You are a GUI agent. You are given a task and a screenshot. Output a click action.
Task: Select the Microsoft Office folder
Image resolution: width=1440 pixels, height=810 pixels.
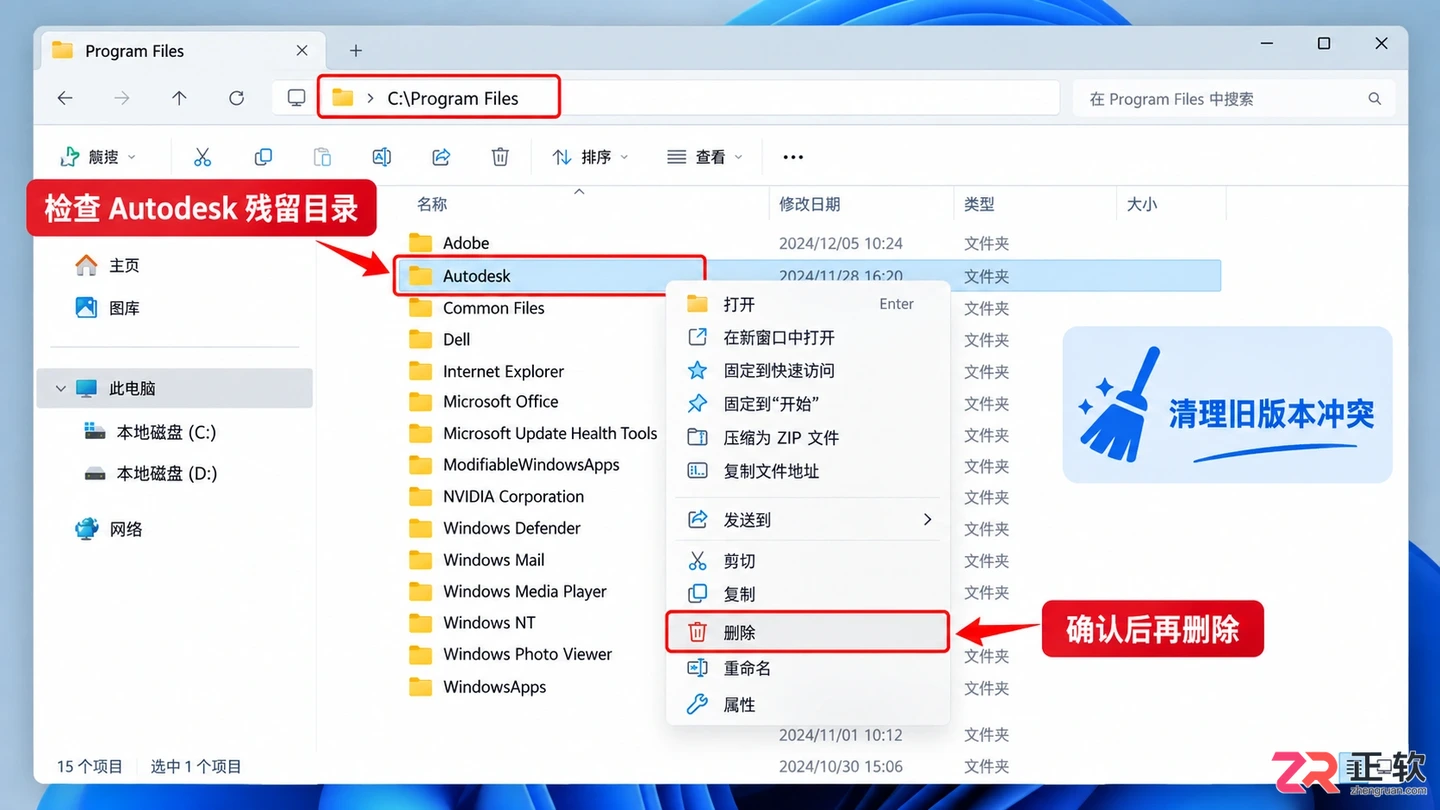point(484,402)
